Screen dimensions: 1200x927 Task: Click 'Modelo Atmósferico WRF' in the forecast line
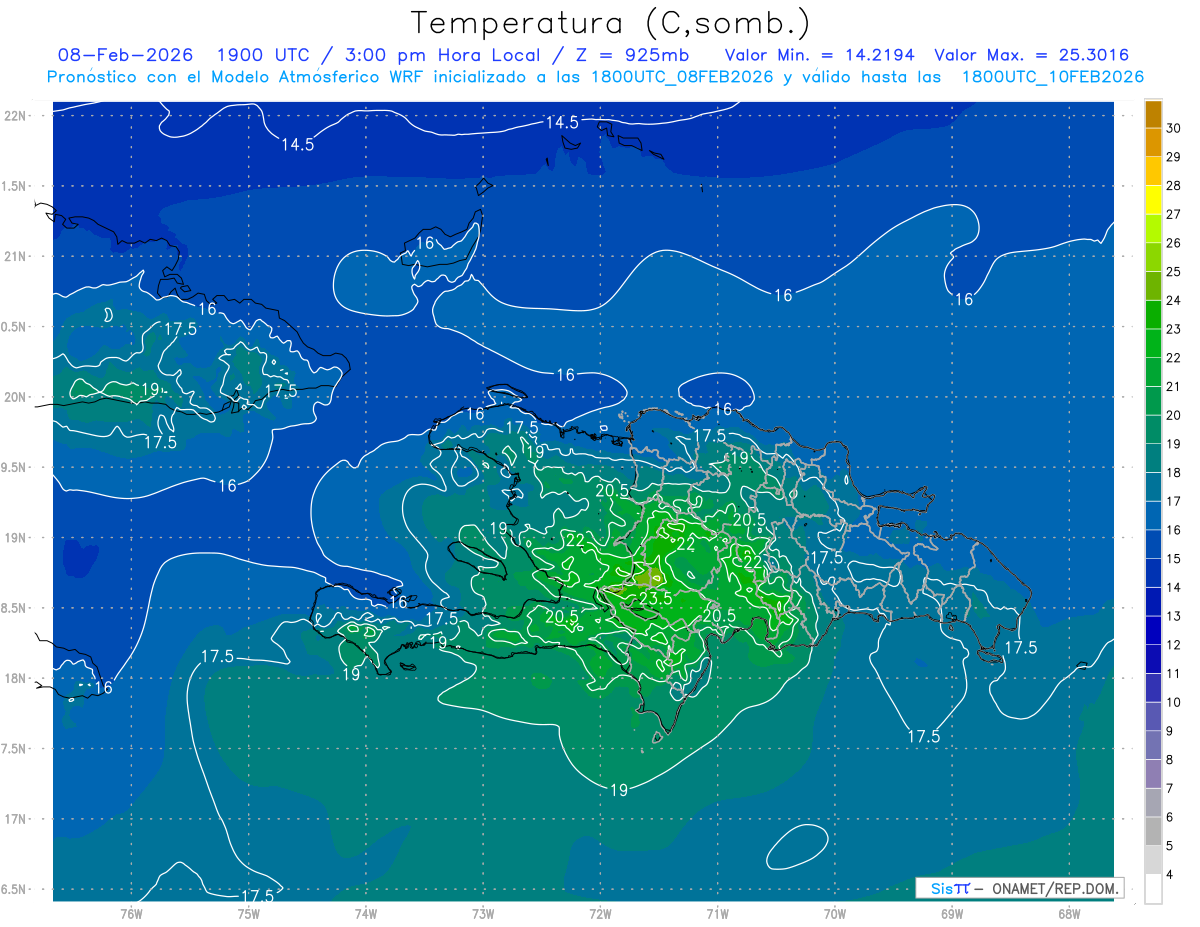[315, 77]
